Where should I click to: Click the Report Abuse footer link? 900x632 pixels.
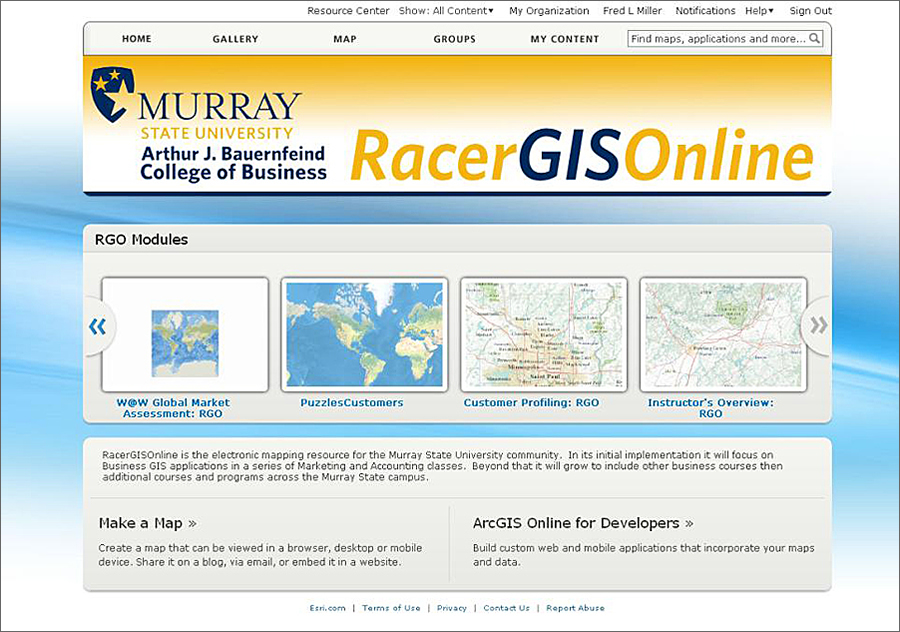pyautogui.click(x=574, y=607)
